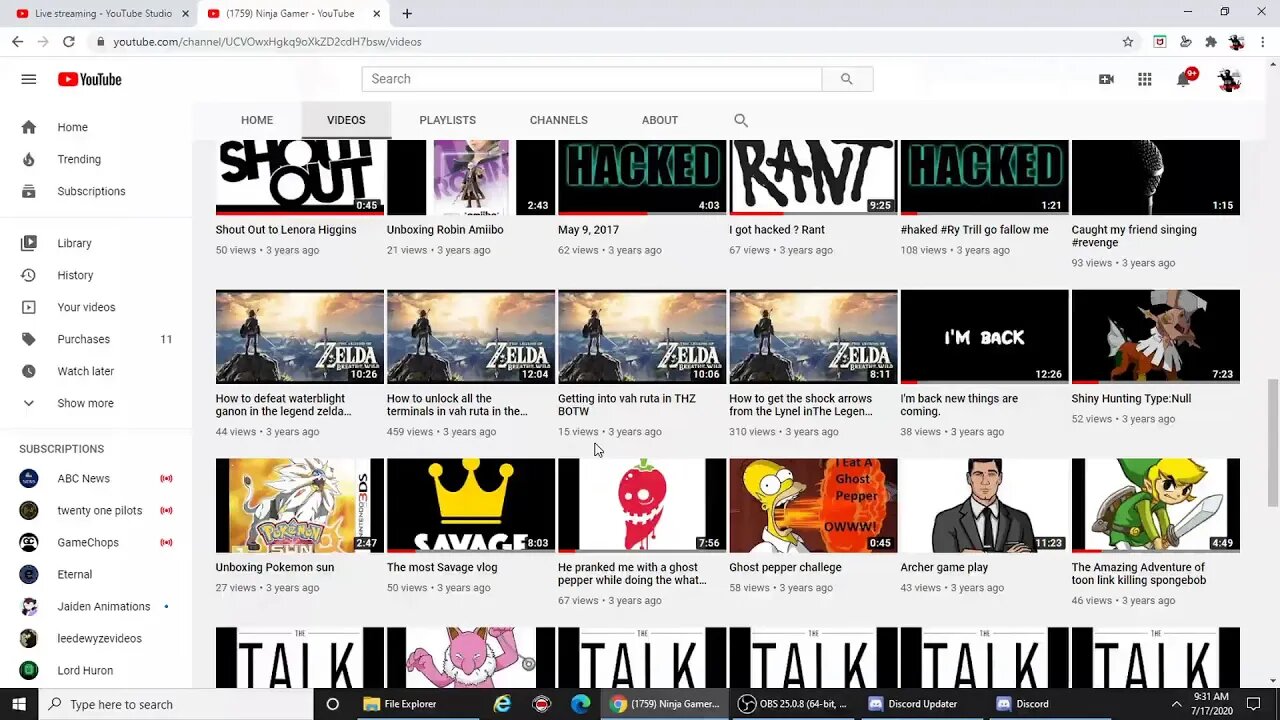Click the browser address bar URL

(x=267, y=42)
